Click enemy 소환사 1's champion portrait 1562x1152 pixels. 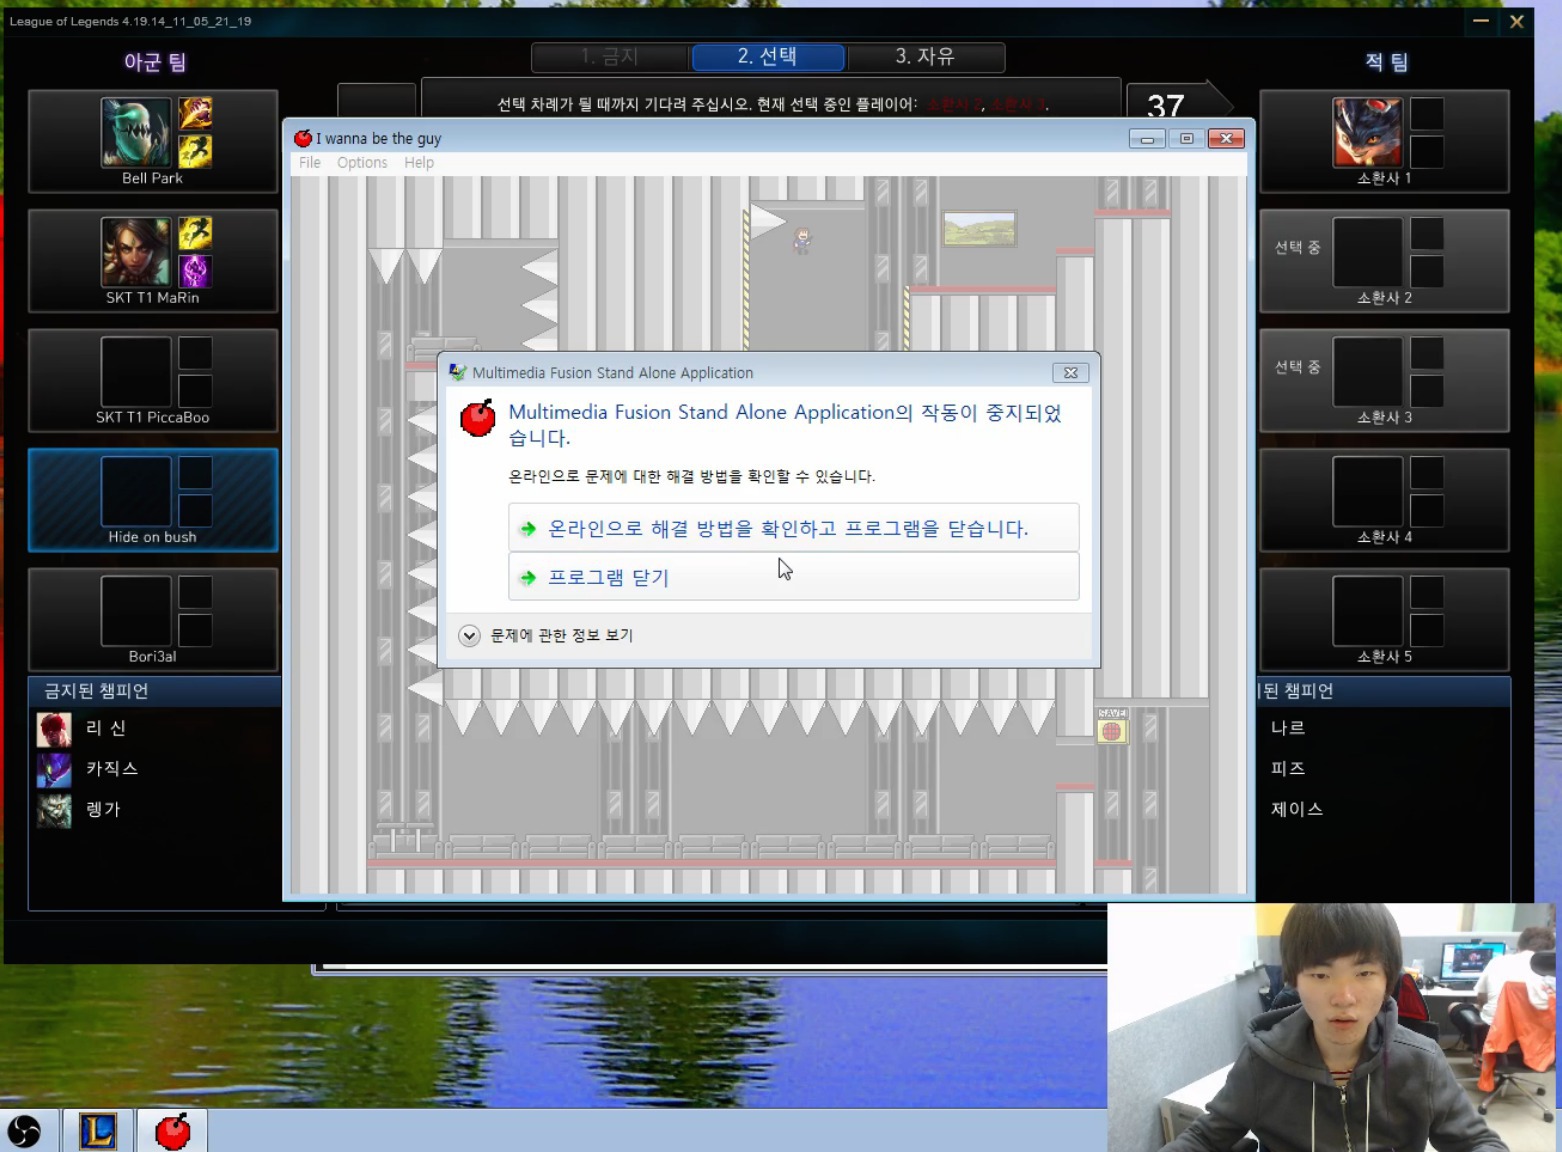coord(1367,132)
